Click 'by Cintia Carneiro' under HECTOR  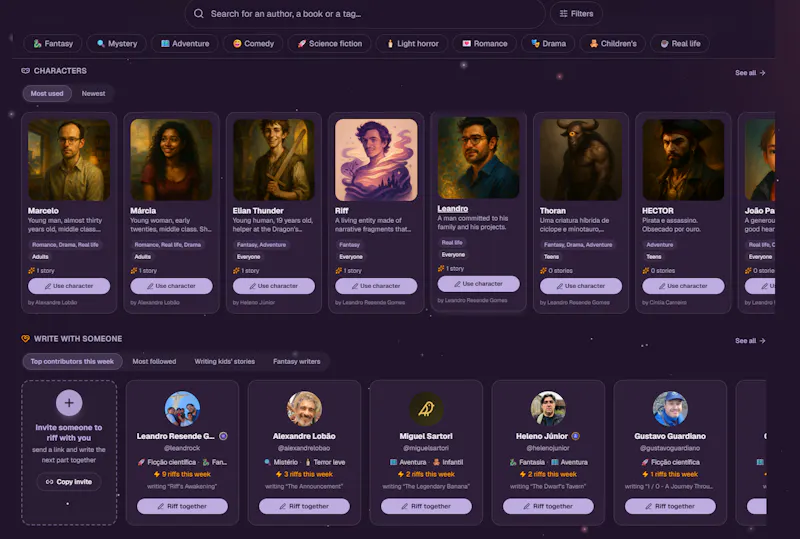[x=664, y=303]
